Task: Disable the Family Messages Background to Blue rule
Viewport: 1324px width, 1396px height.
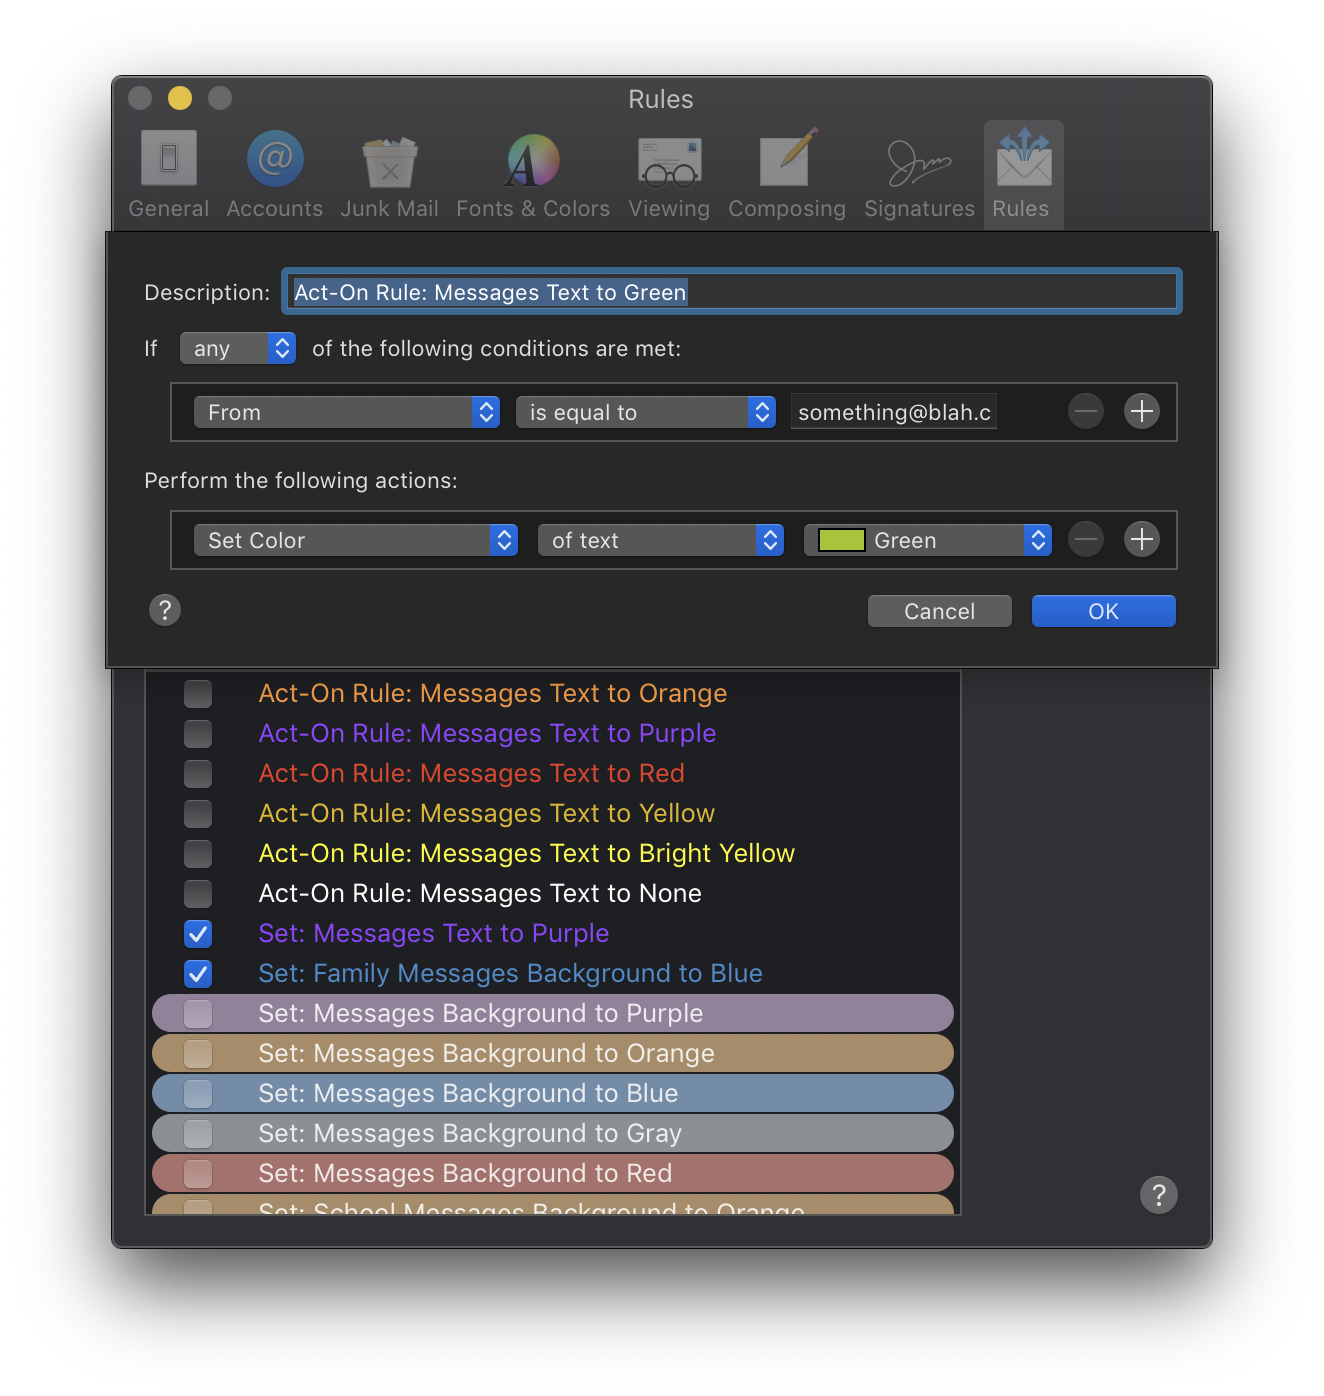Action: 198,973
